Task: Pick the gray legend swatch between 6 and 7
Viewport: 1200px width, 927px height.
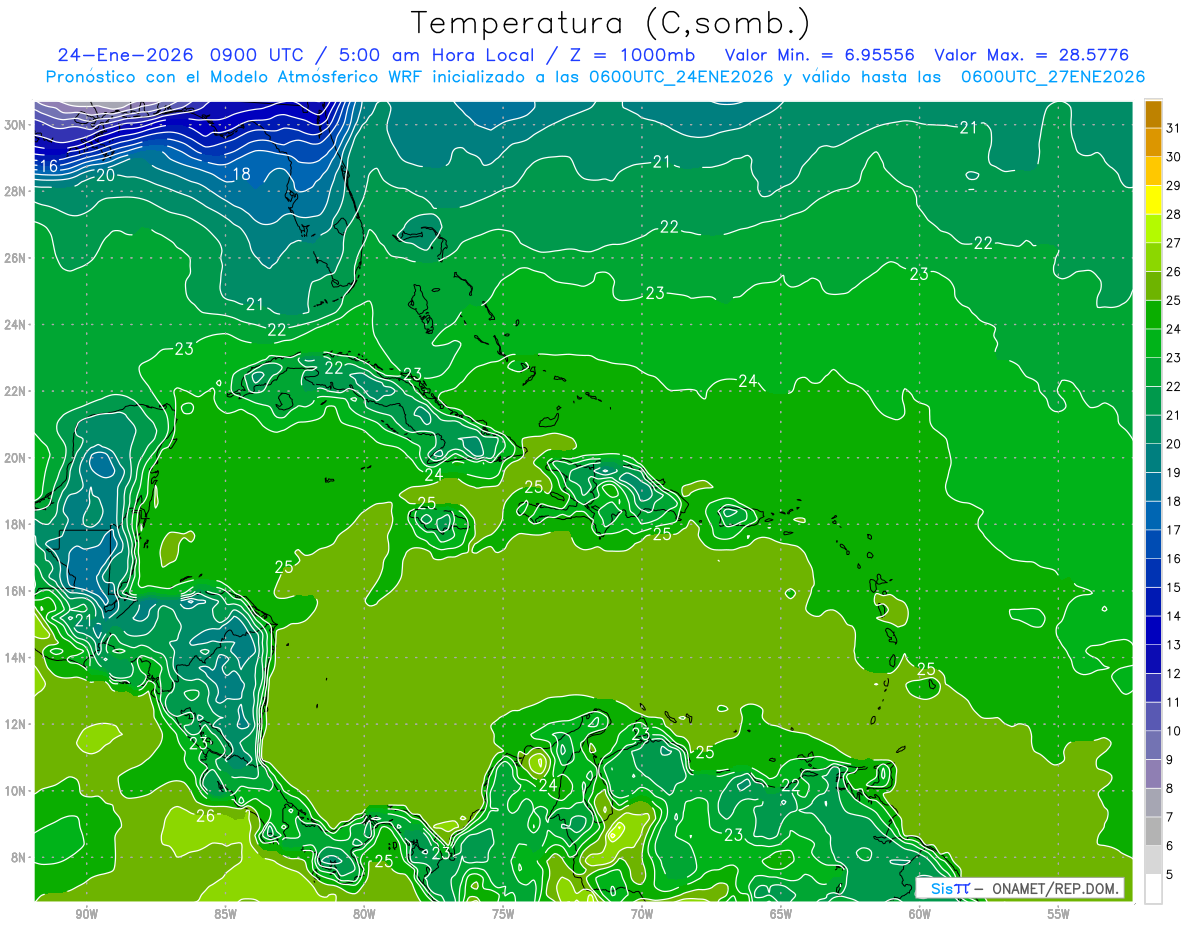Action: tap(1153, 831)
